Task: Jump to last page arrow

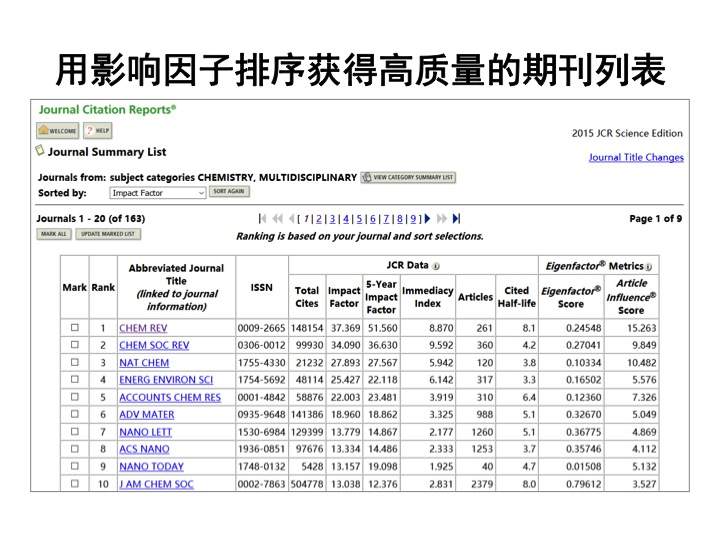Action: 456,219
